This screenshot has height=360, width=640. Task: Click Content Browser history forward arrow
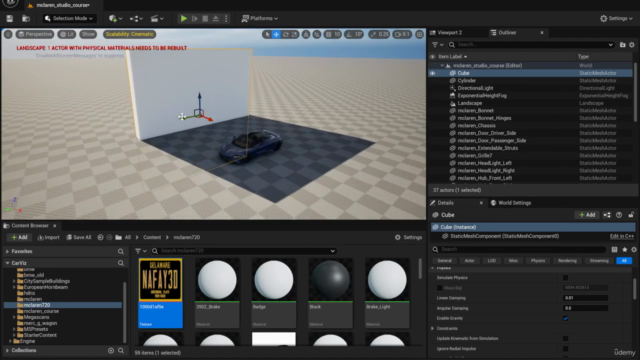(109, 237)
